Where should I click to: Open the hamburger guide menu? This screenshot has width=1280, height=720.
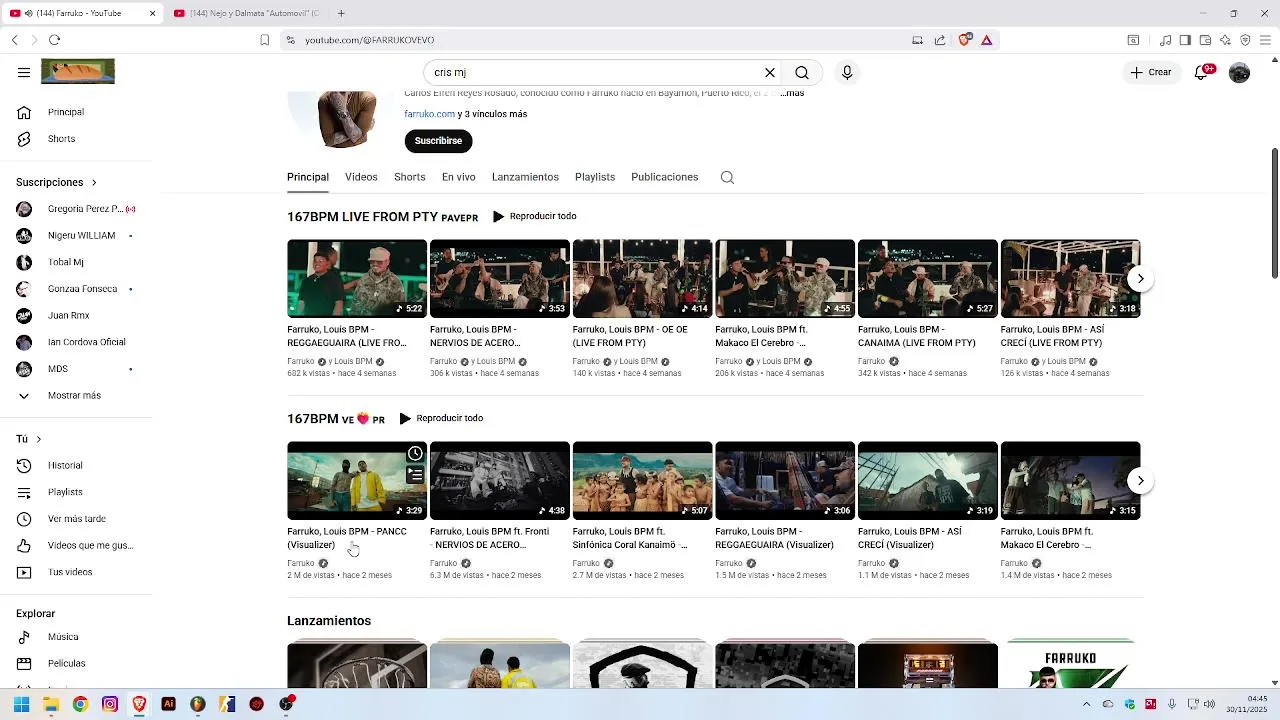pyautogui.click(x=23, y=72)
